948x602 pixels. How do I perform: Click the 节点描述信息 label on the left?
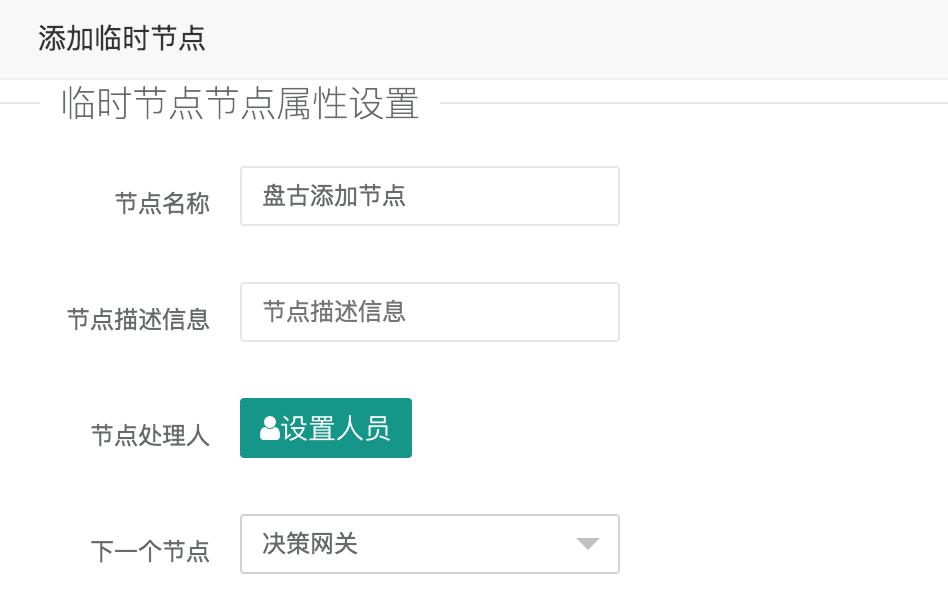138,319
